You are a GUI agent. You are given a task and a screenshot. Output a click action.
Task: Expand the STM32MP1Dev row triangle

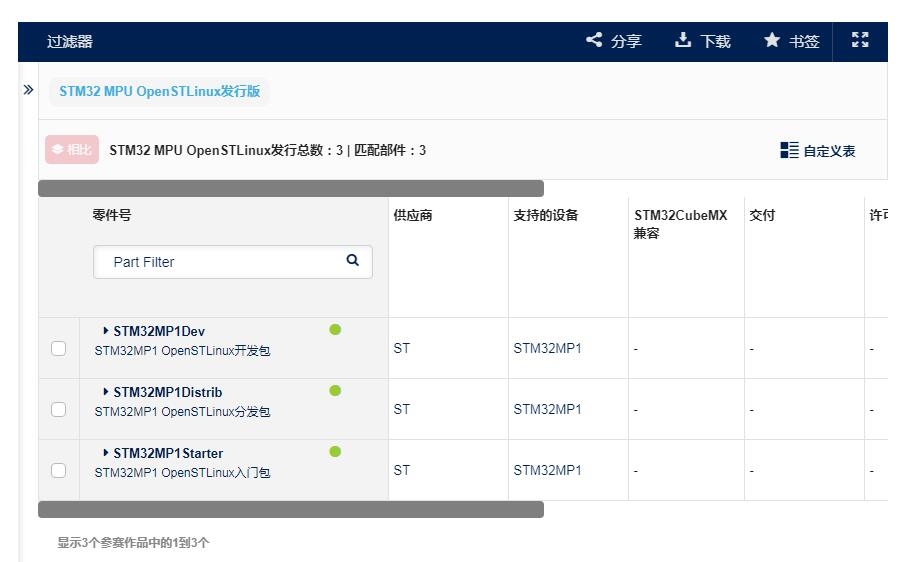106,330
